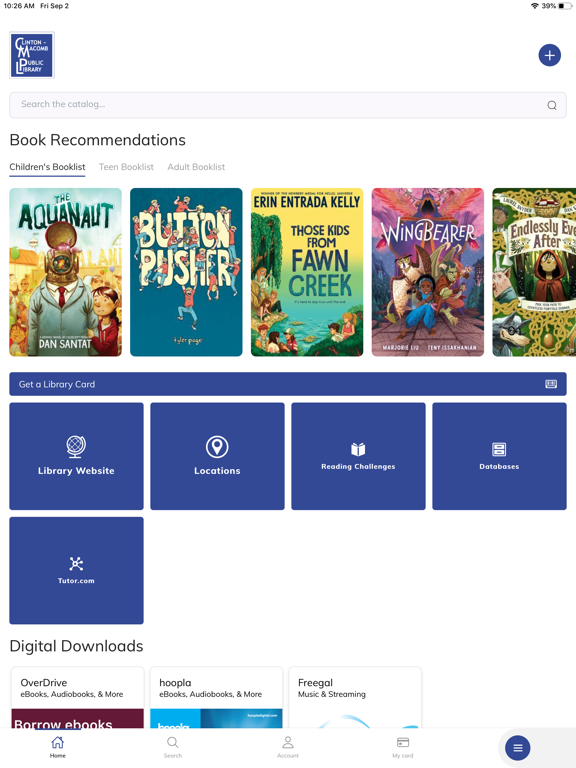The image size is (576, 768).
Task: Tap the Search icon in bottom bar
Action: (172, 743)
